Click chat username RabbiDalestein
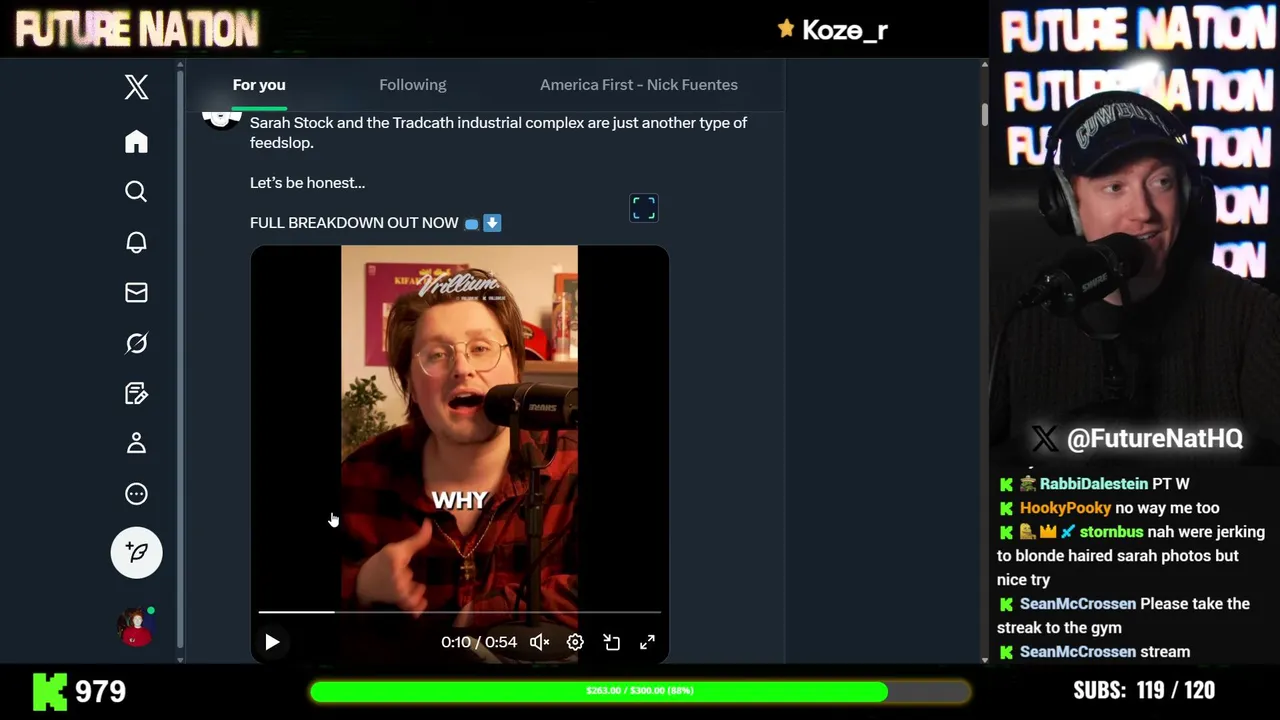The image size is (1280, 720). (x=1094, y=484)
